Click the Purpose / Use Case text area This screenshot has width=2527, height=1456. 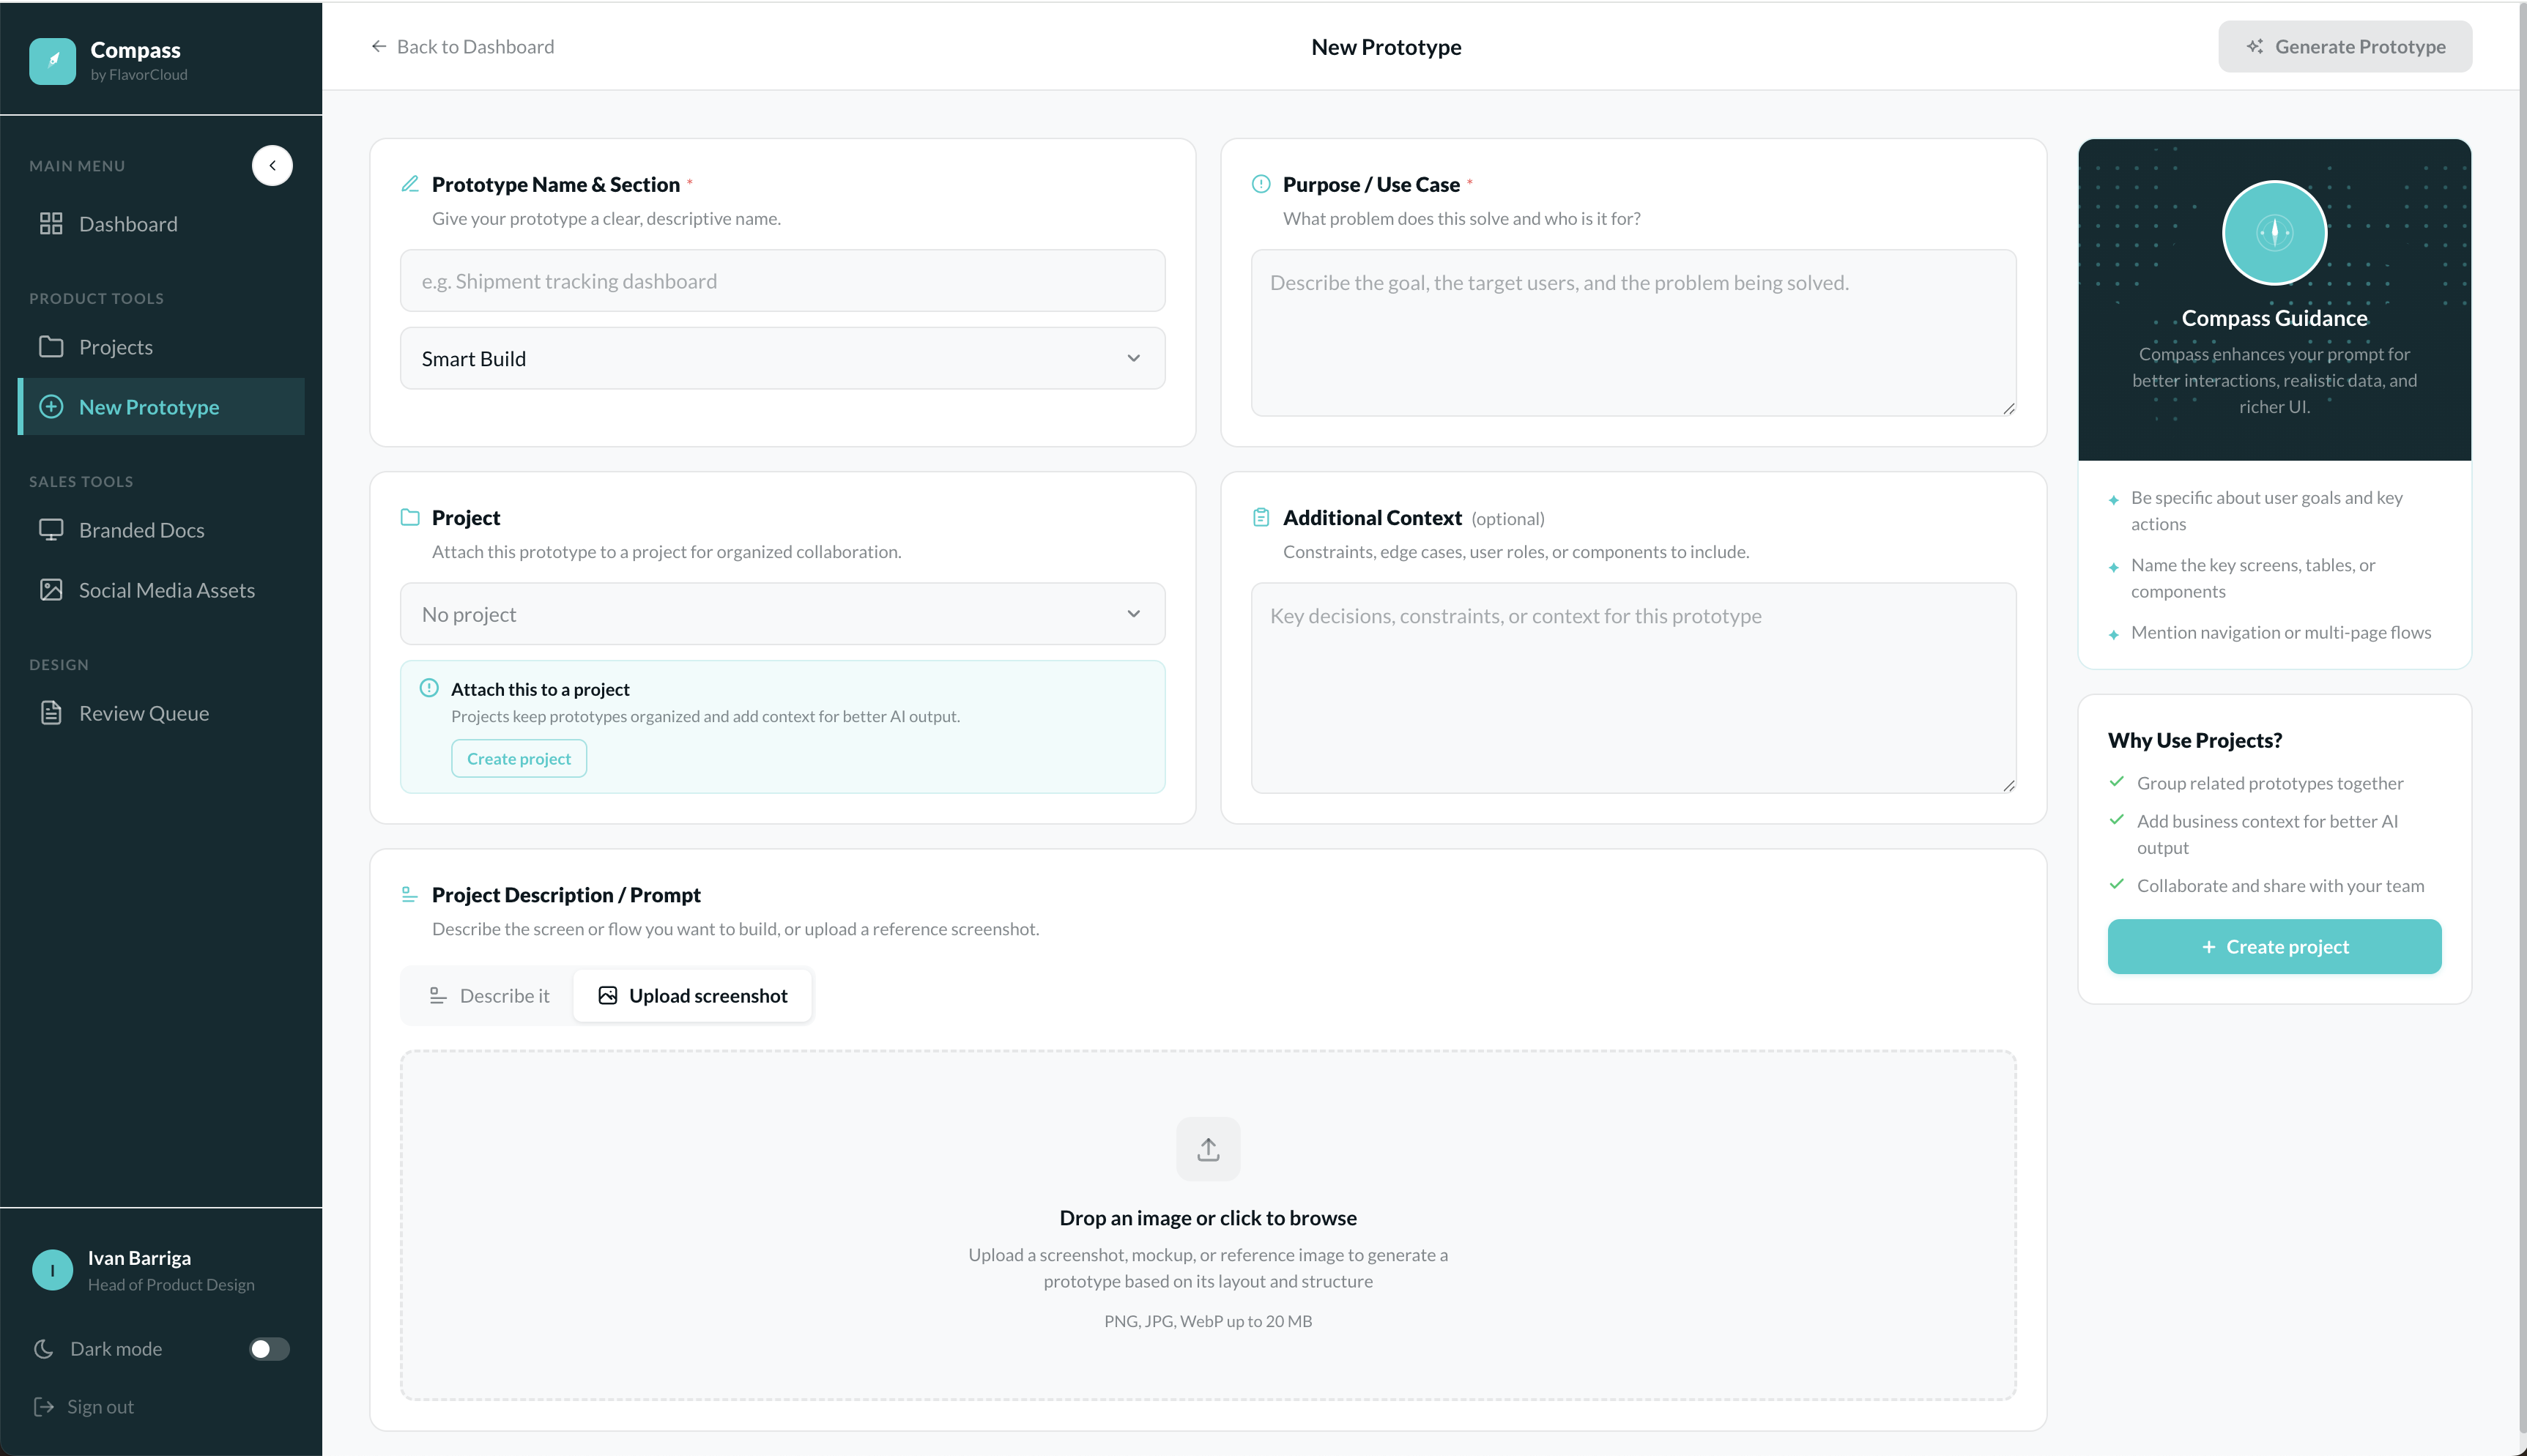[1633, 333]
